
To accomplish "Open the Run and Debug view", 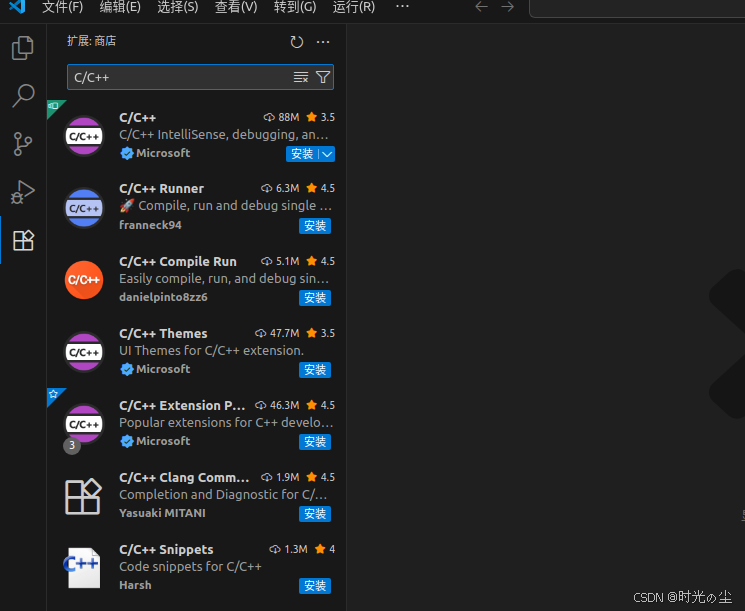I will [22, 192].
